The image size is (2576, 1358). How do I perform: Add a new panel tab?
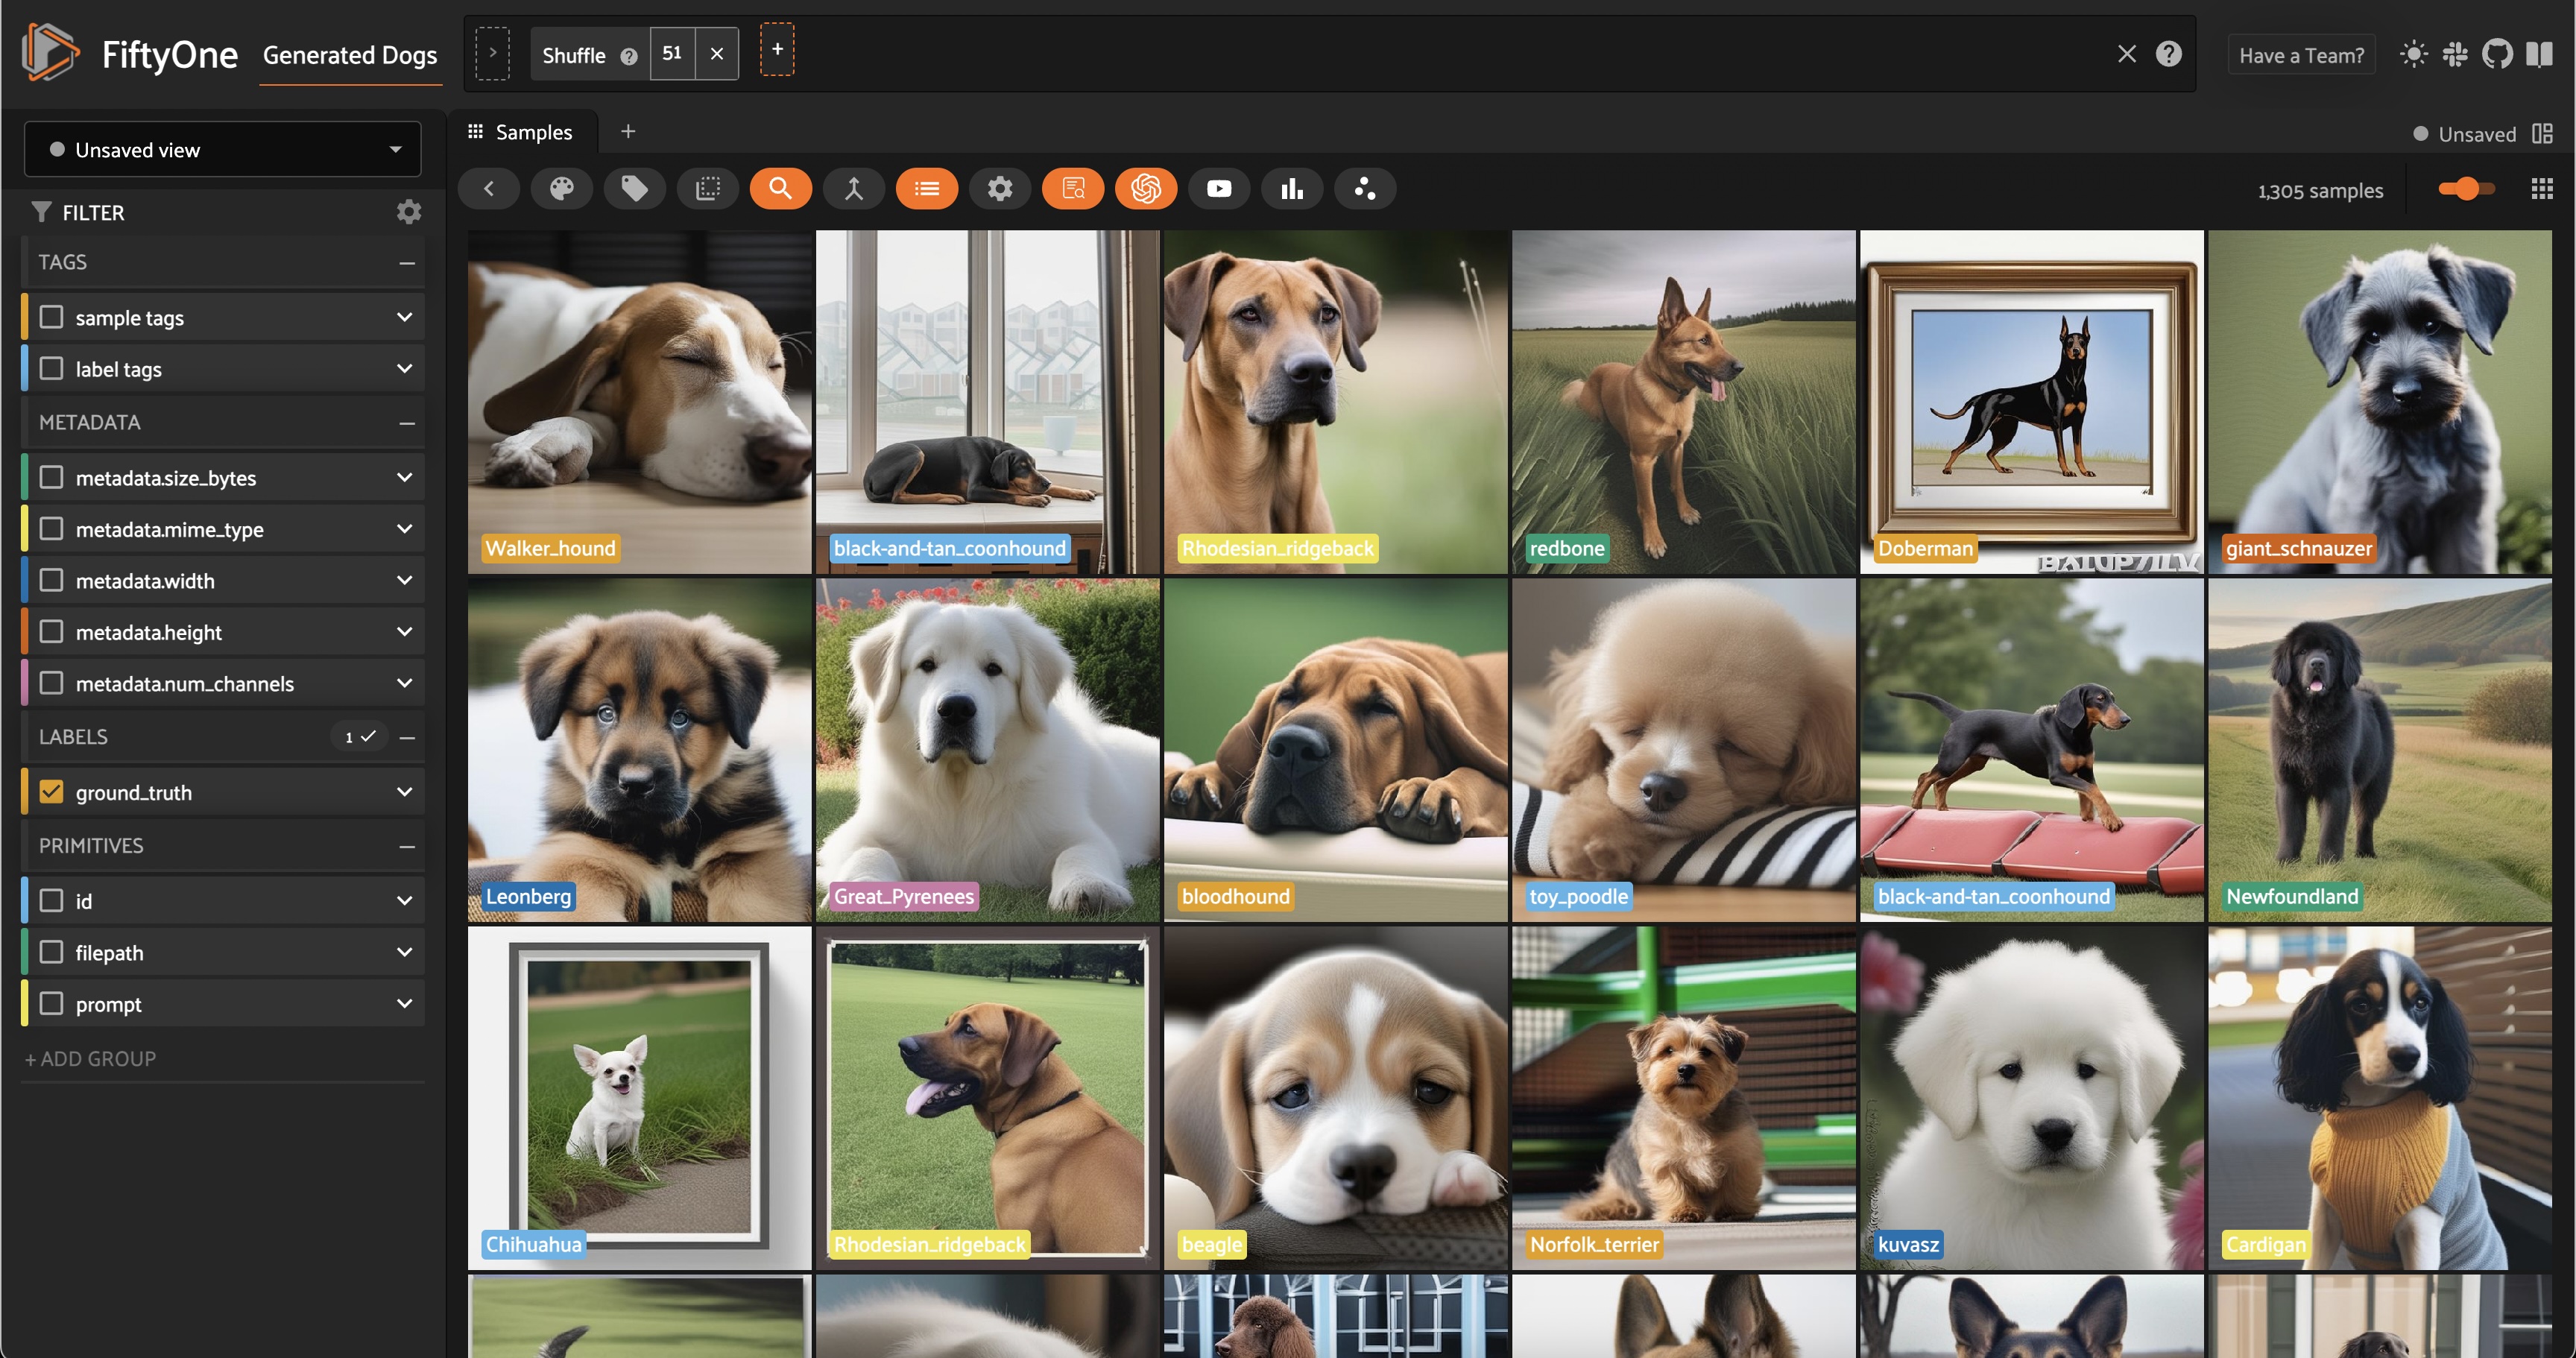point(628,131)
